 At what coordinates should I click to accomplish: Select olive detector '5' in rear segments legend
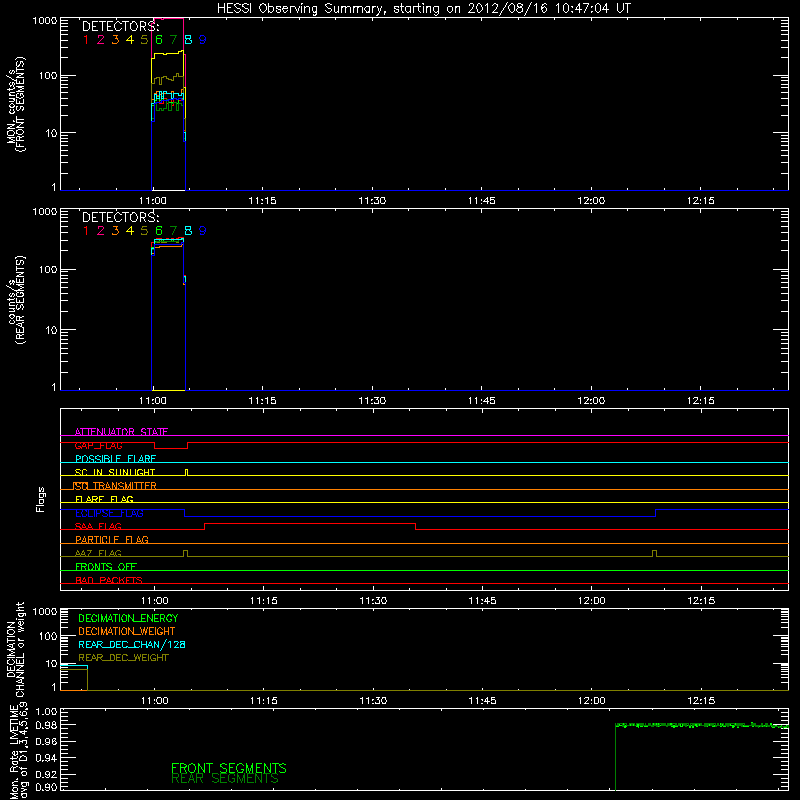click(x=144, y=231)
